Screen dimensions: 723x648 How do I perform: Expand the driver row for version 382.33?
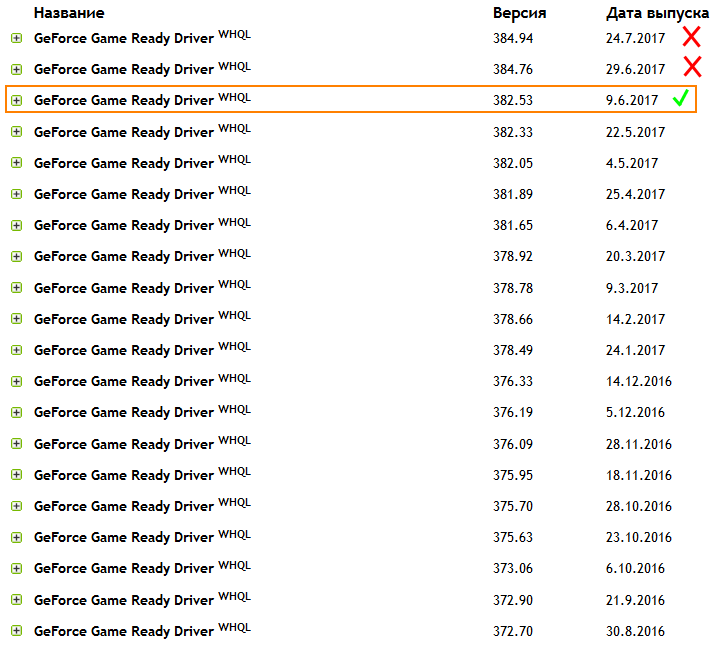click(x=17, y=132)
